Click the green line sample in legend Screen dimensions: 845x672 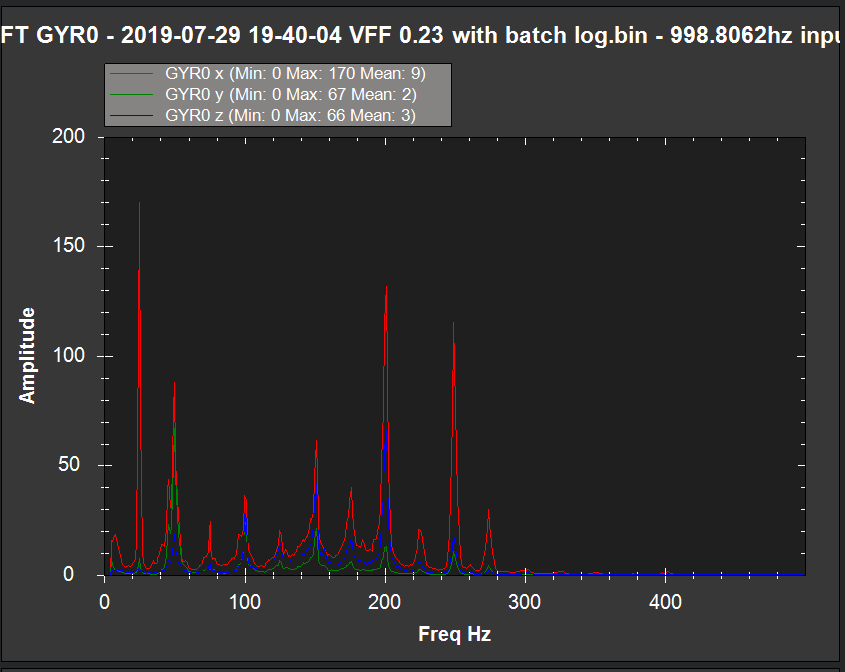tap(133, 95)
